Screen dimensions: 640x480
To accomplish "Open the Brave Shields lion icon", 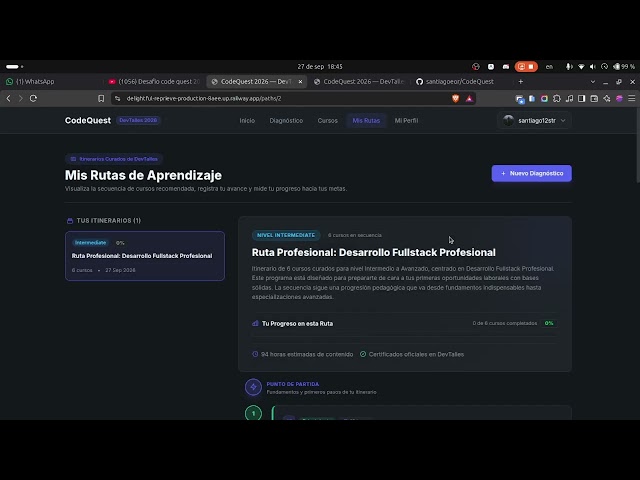I will (x=456, y=98).
